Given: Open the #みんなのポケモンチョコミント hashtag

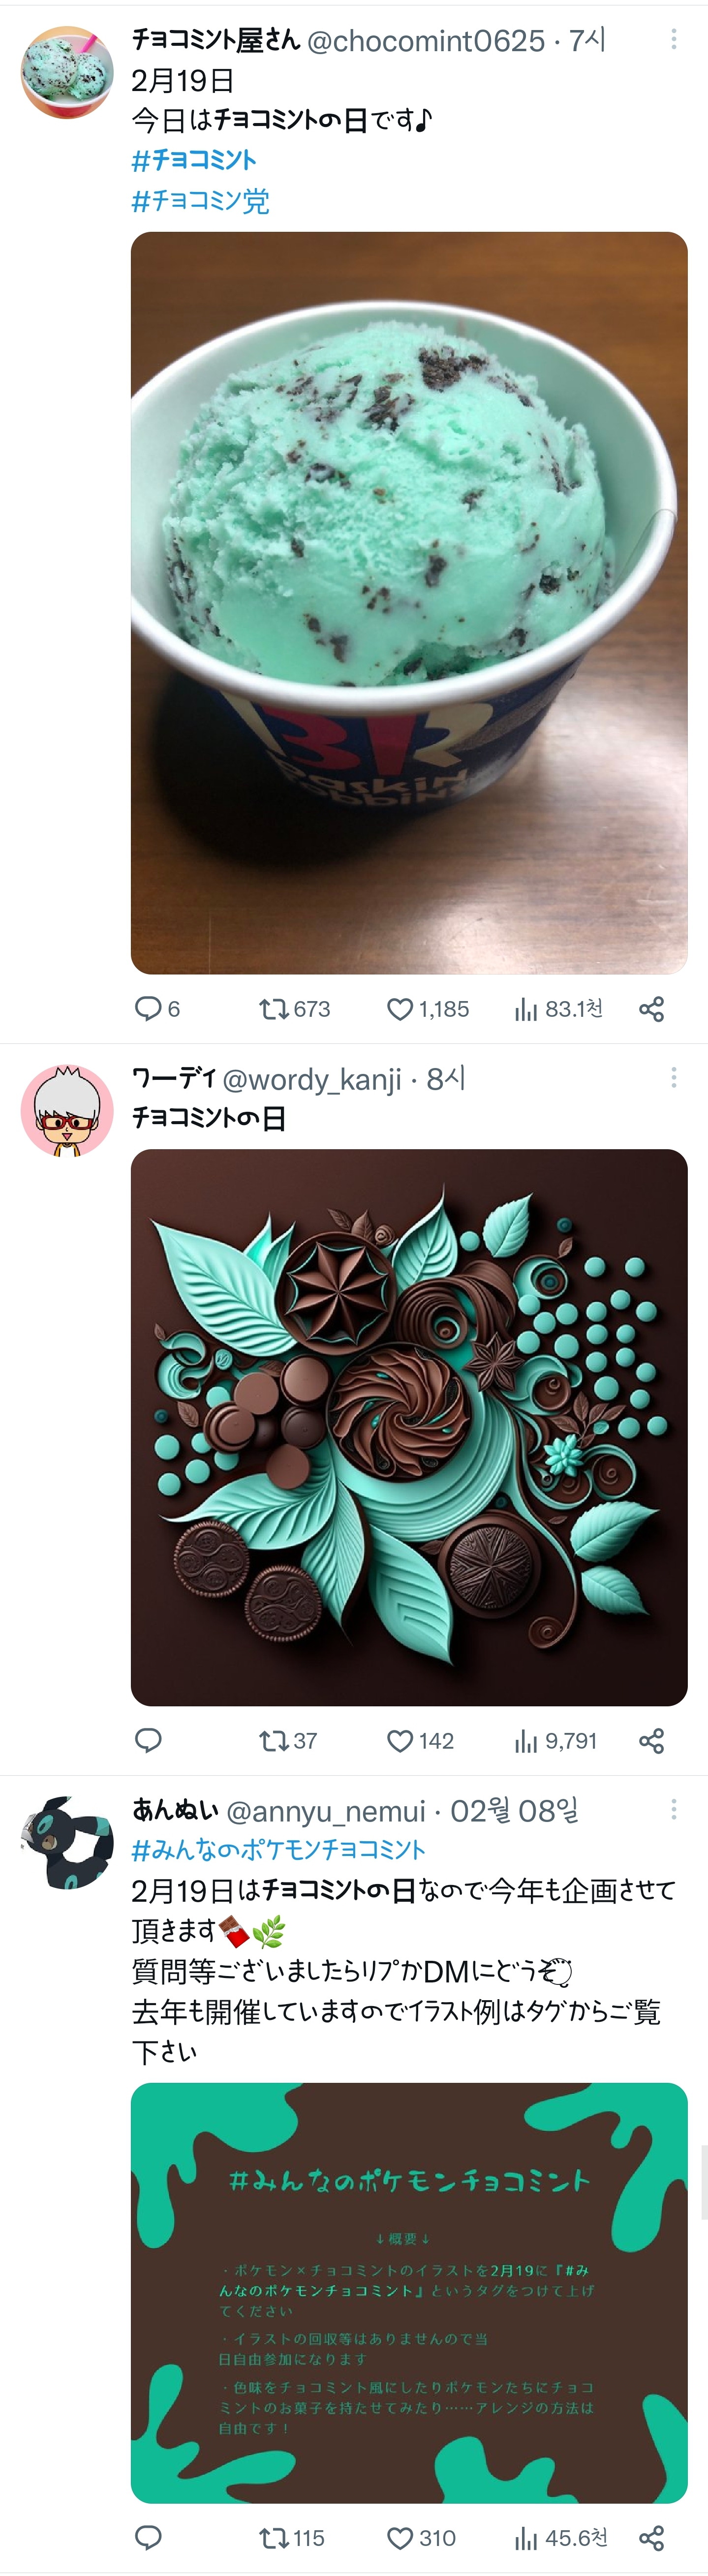Looking at the screenshot, I should [278, 1849].
